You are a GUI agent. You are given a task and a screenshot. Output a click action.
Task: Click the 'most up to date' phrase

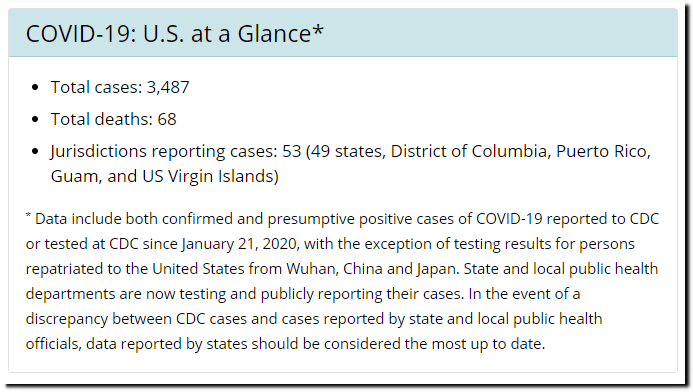[x=487, y=344]
